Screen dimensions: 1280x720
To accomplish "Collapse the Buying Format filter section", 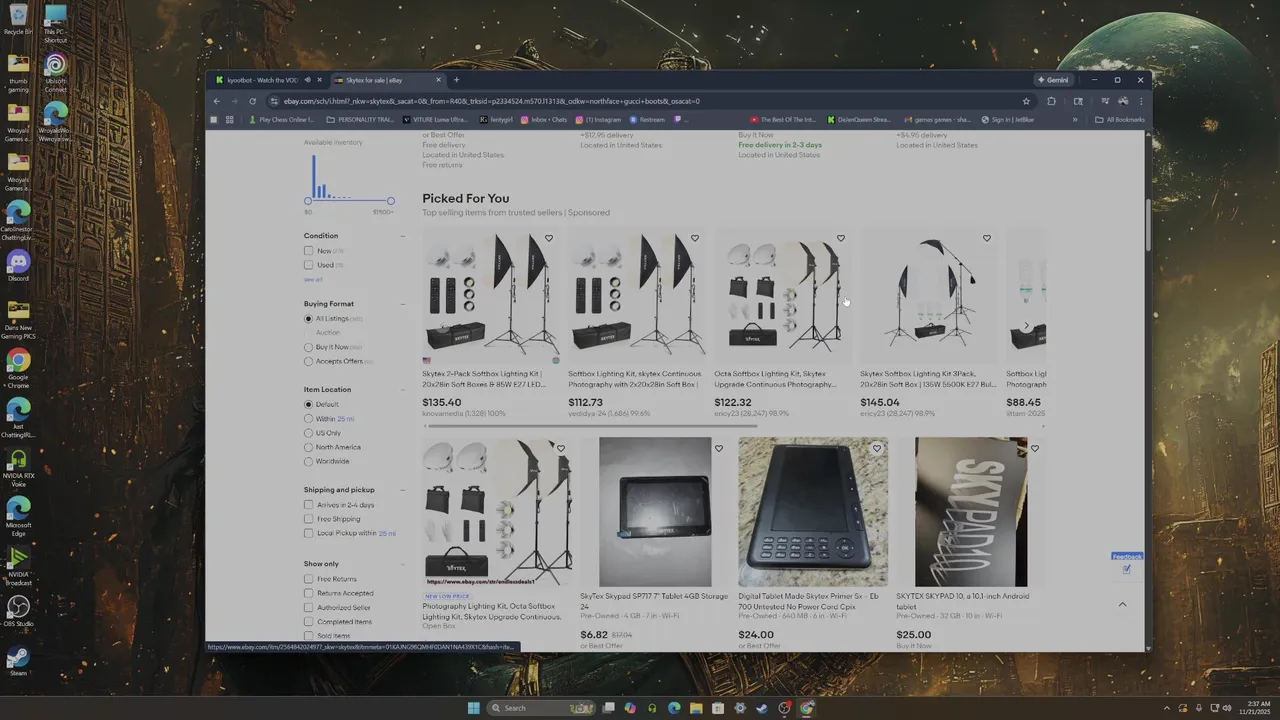I will pyautogui.click(x=403, y=304).
